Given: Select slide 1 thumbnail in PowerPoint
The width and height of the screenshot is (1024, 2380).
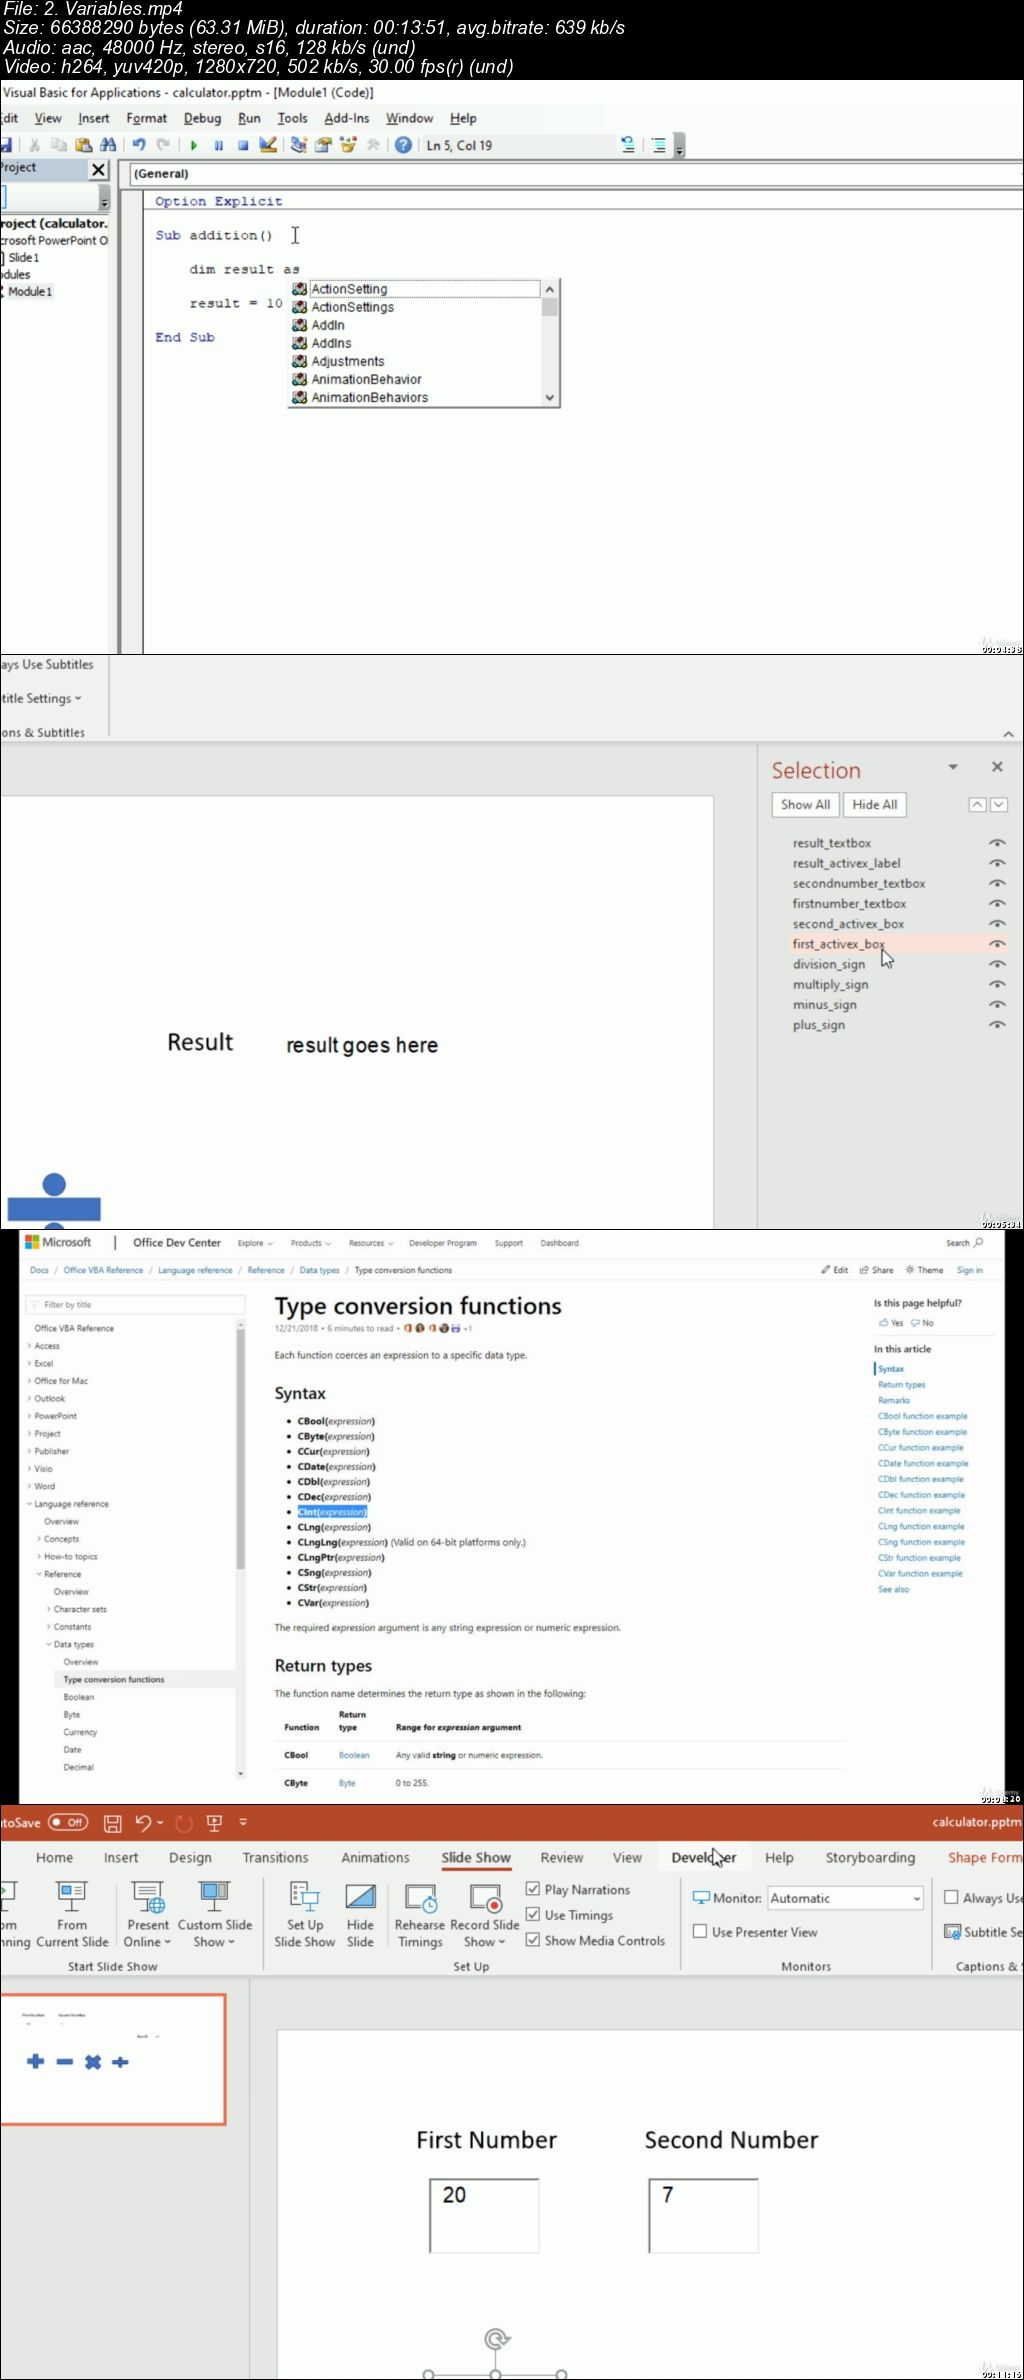Looking at the screenshot, I should [112, 2059].
